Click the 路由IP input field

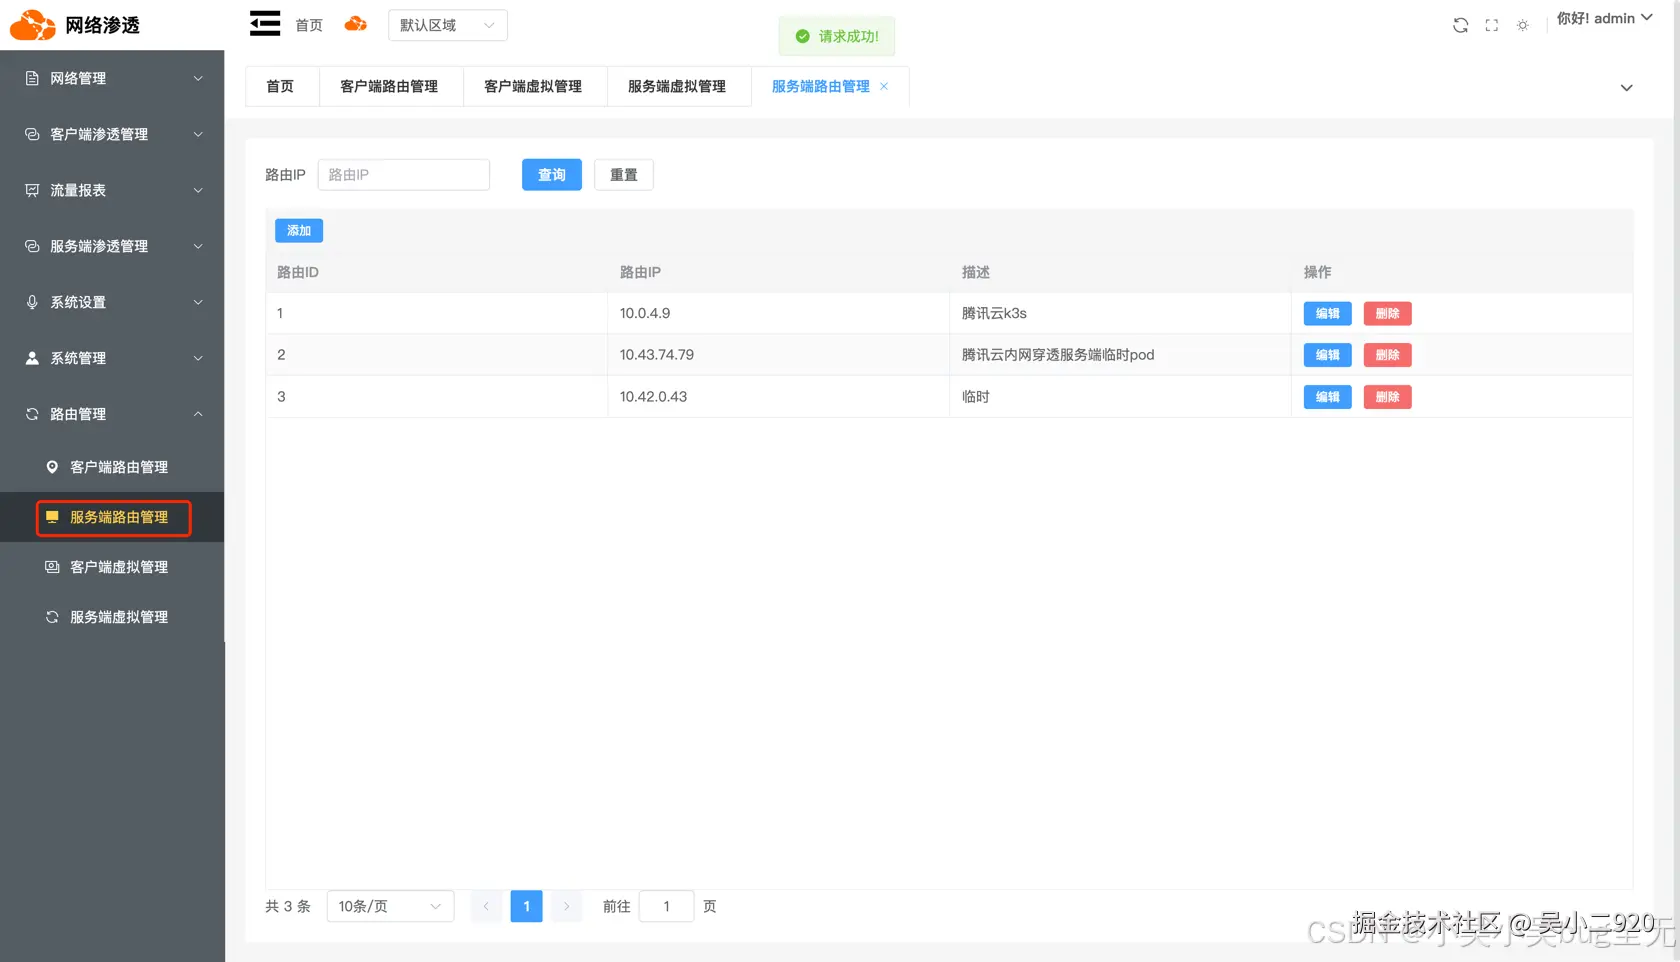tap(403, 174)
